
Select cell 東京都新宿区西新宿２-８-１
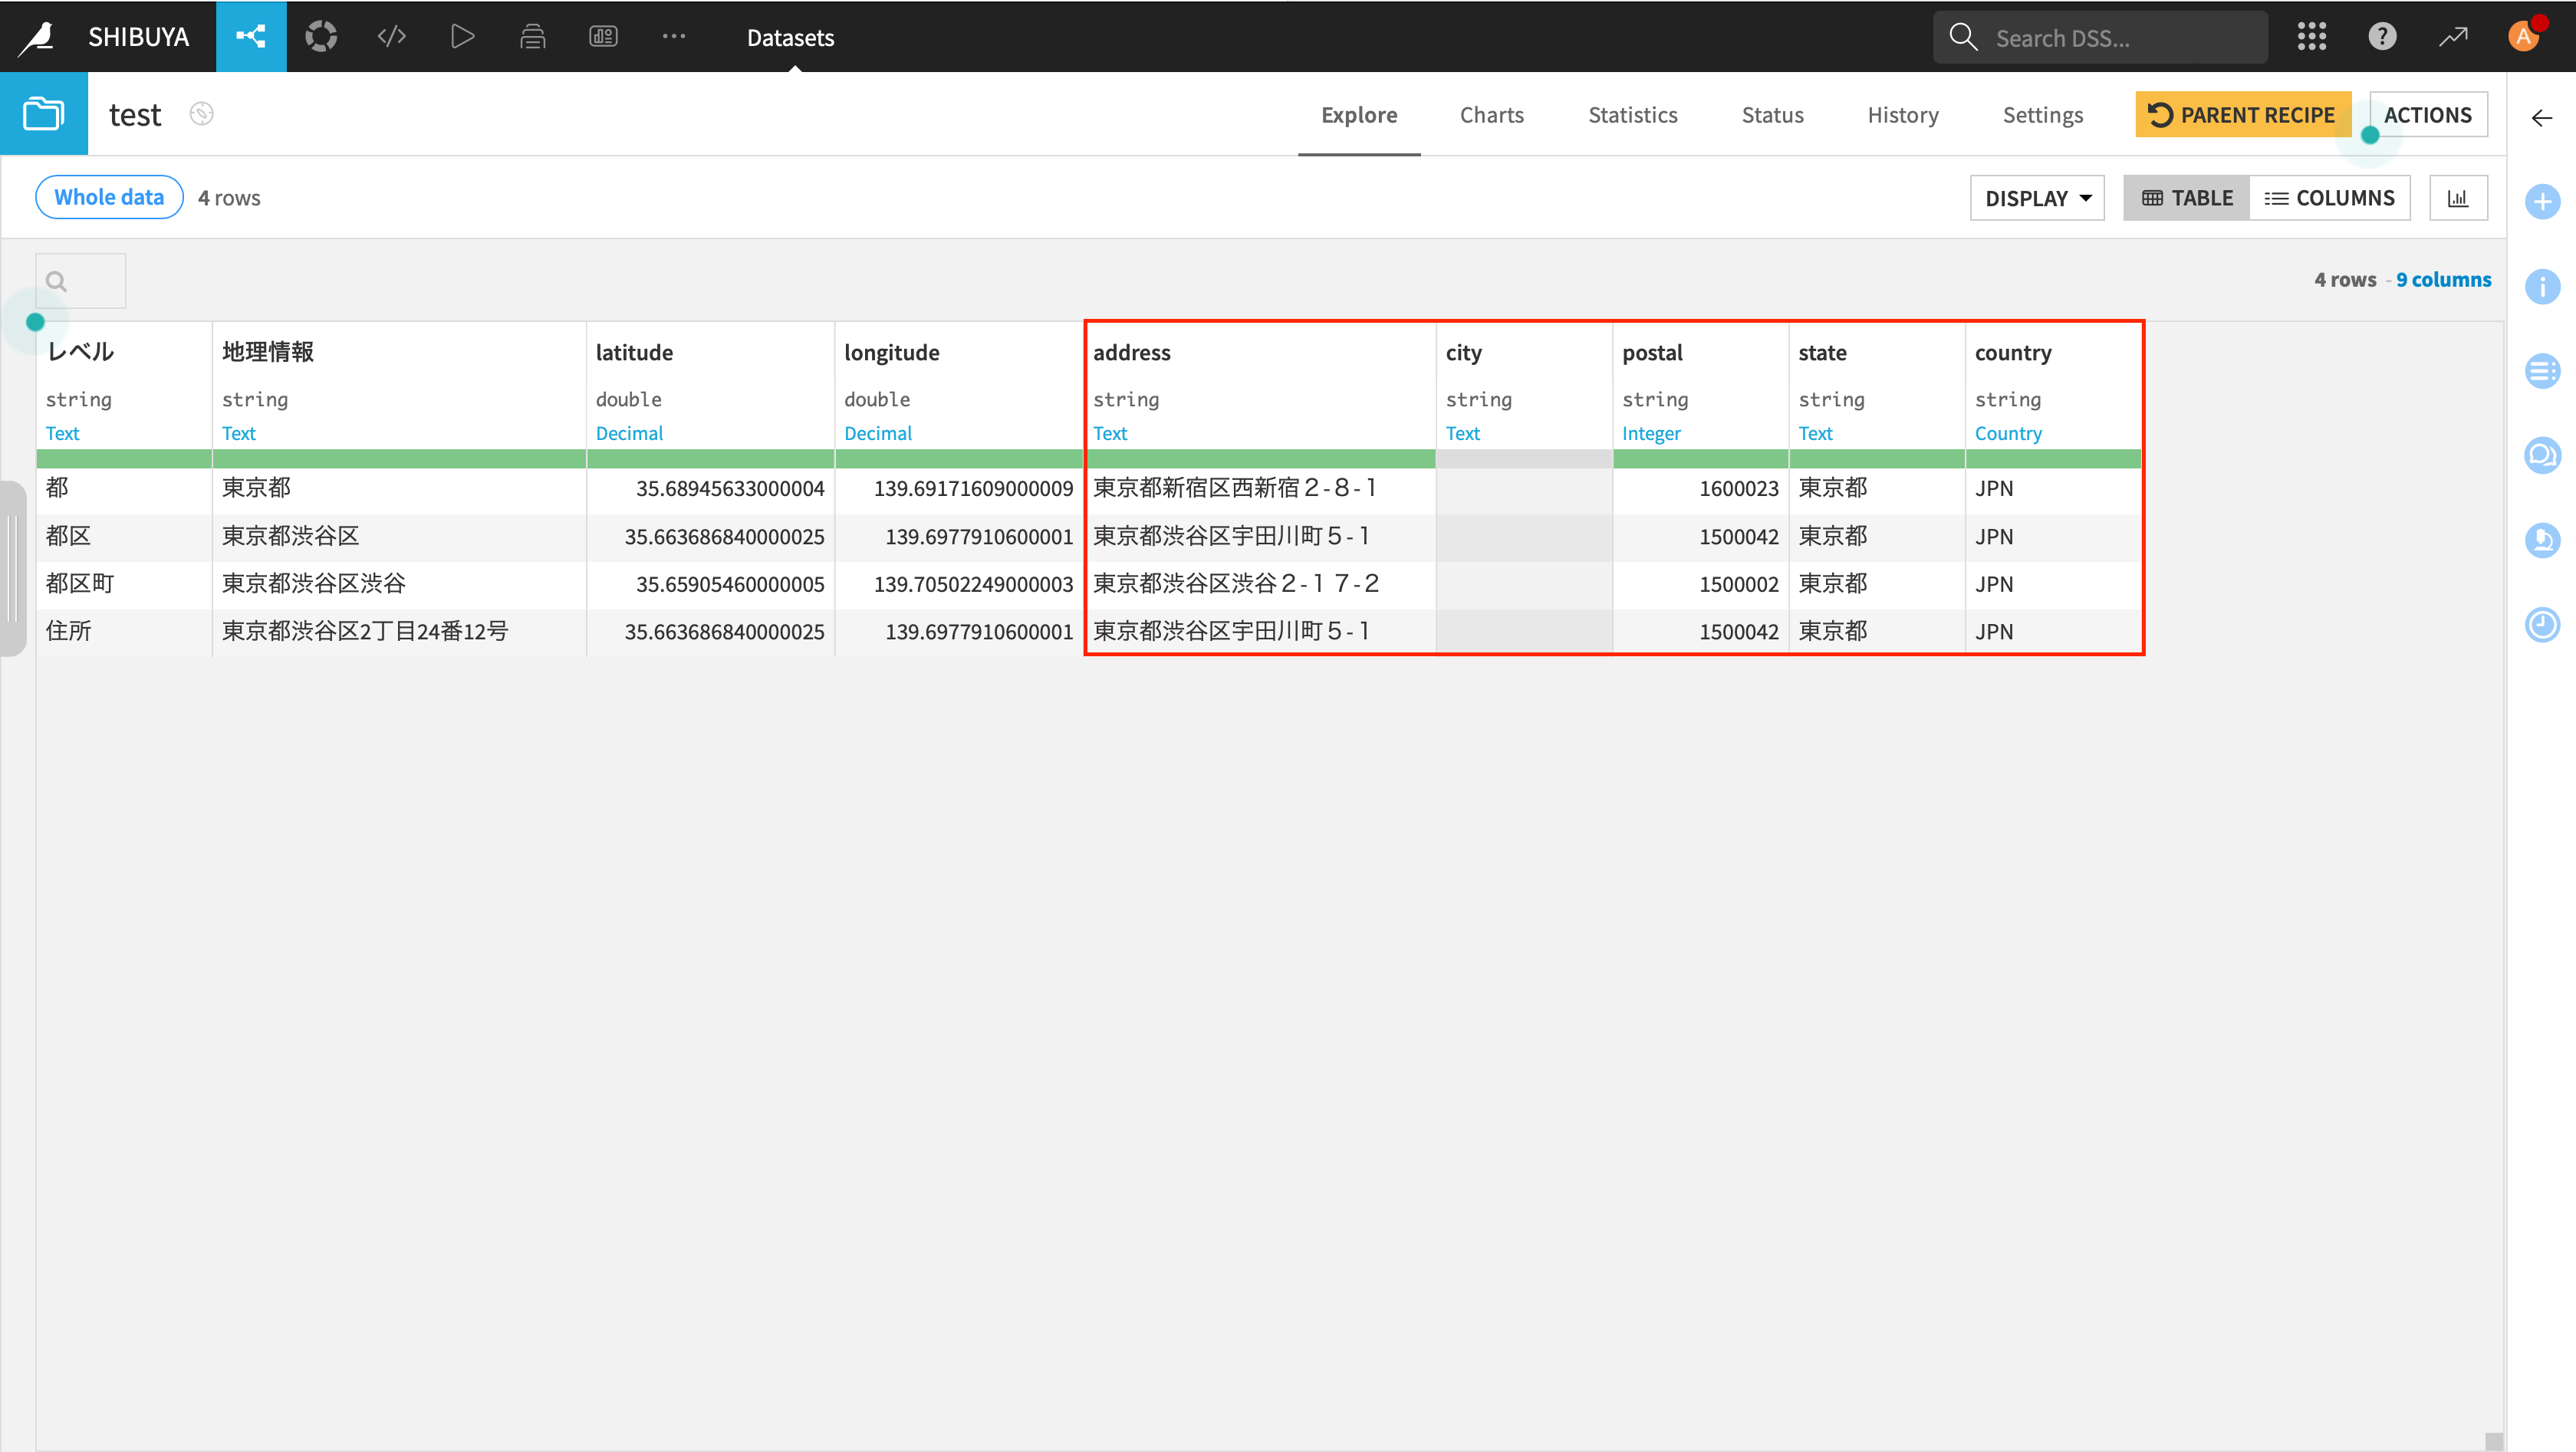(1261, 488)
